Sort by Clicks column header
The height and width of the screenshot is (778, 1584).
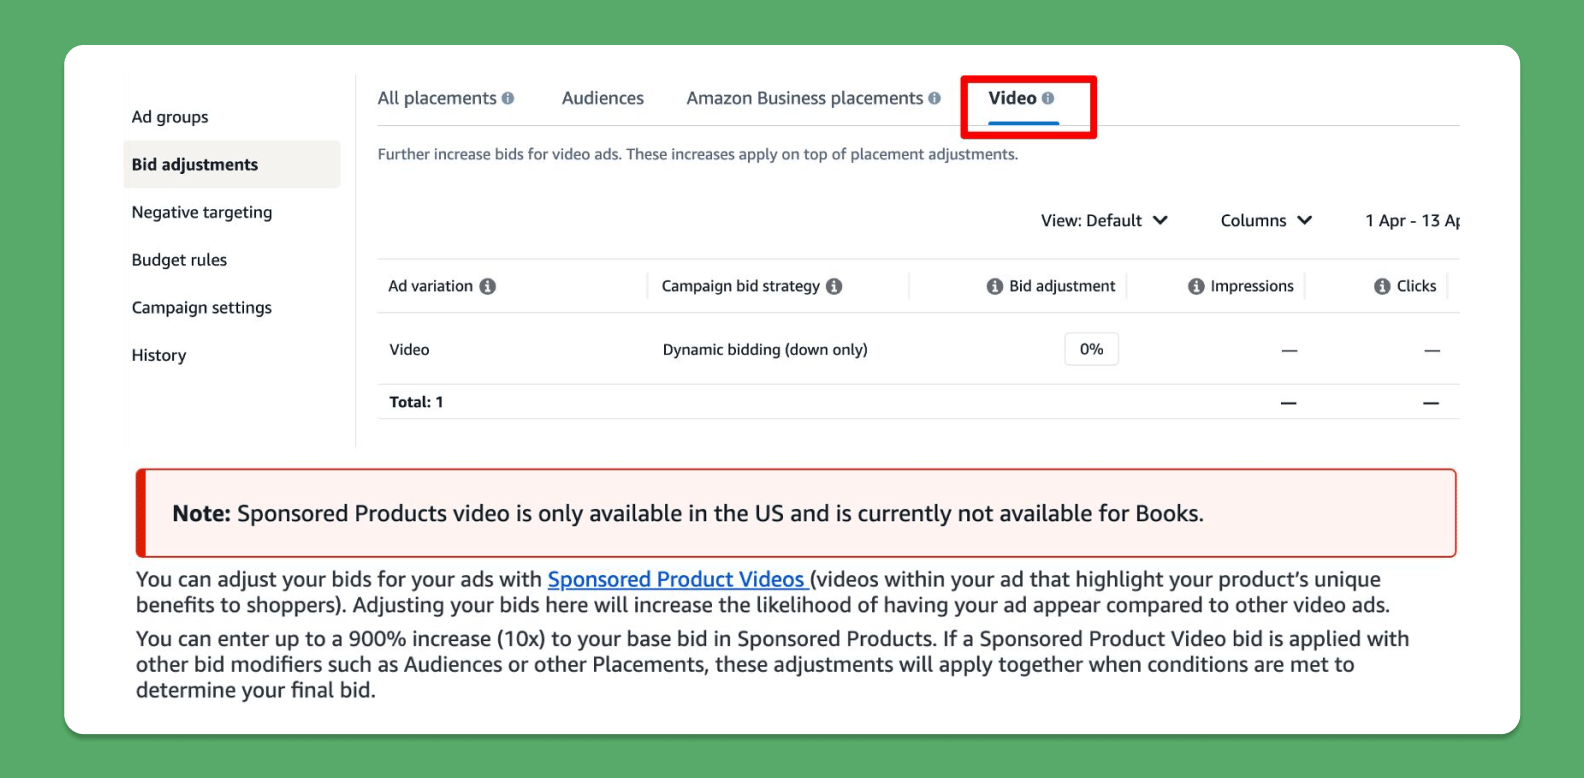1416,286
